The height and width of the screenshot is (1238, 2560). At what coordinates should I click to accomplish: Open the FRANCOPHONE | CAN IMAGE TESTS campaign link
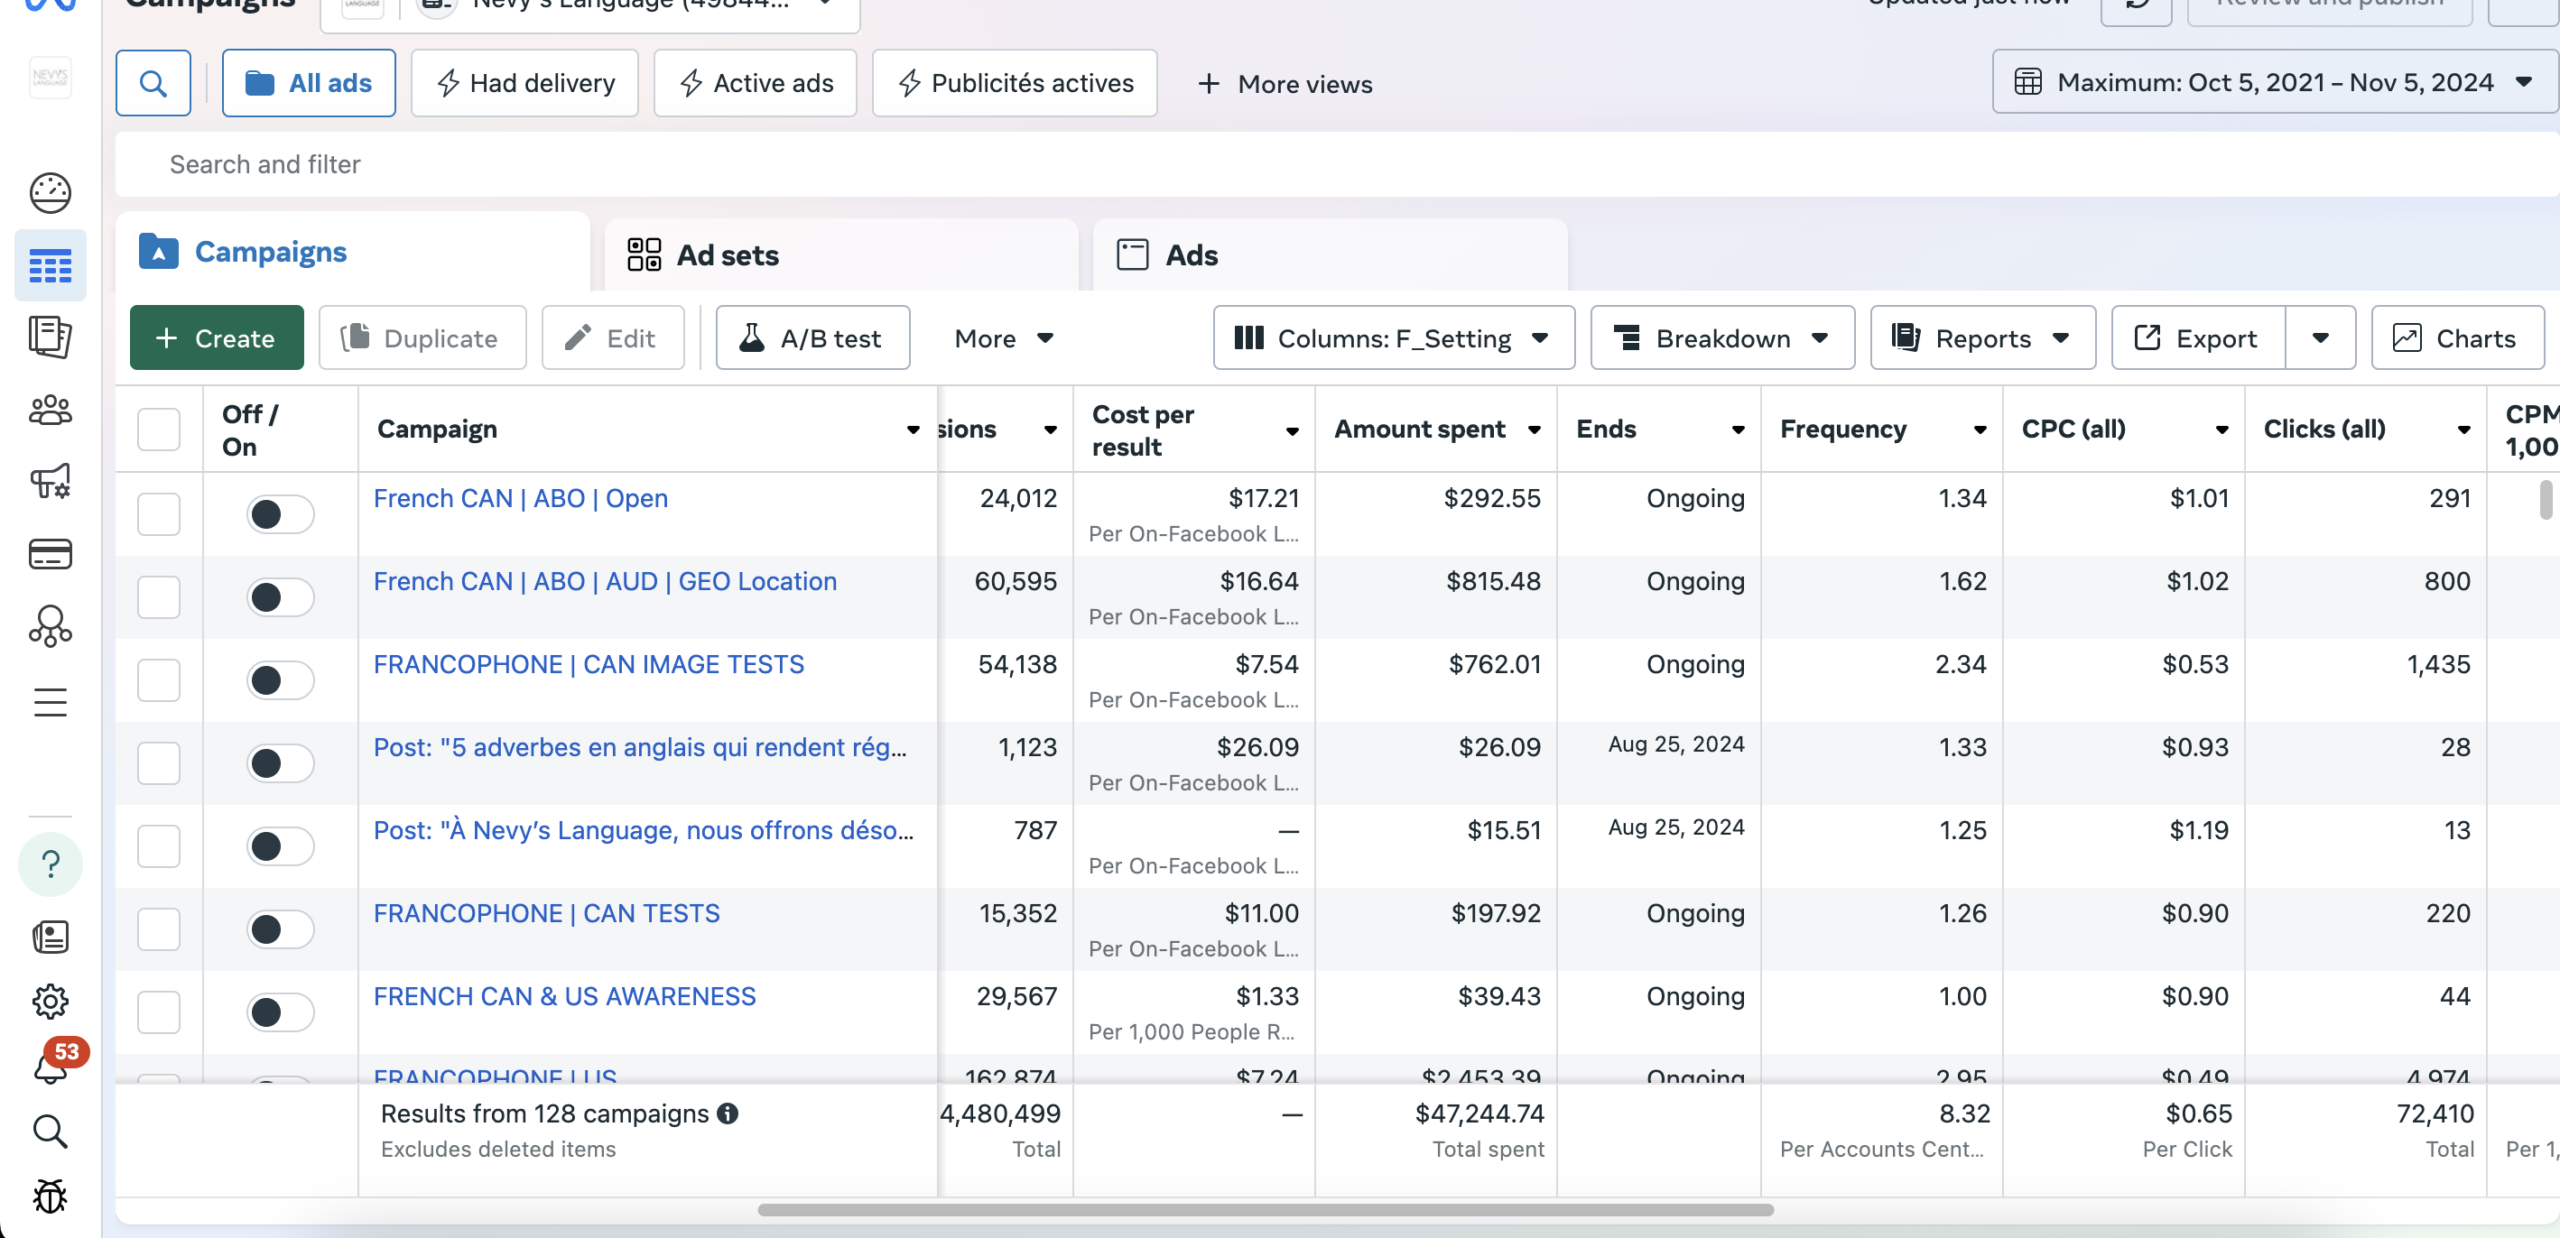(x=589, y=665)
